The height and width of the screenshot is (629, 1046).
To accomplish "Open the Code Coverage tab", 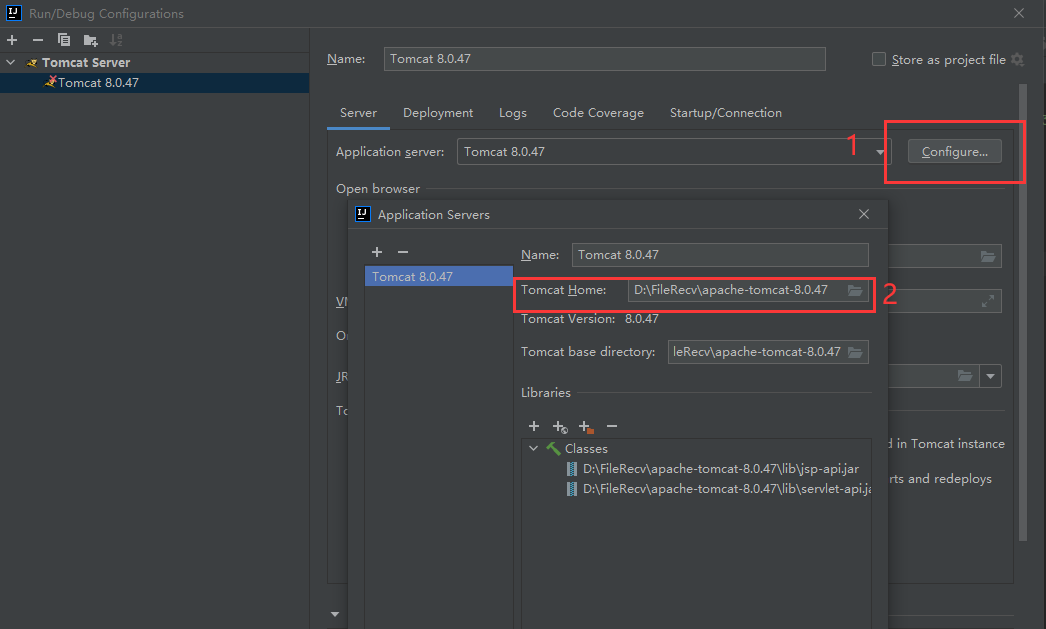I will pos(598,113).
